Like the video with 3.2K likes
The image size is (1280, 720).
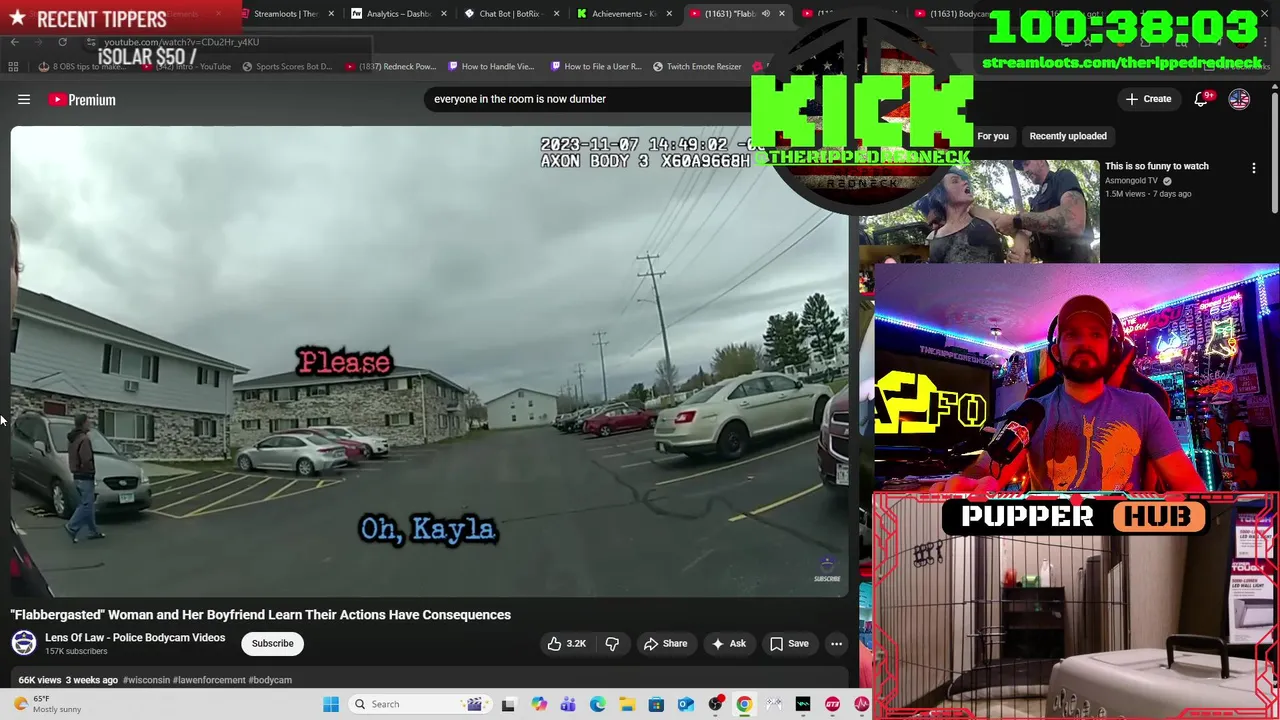tap(566, 644)
